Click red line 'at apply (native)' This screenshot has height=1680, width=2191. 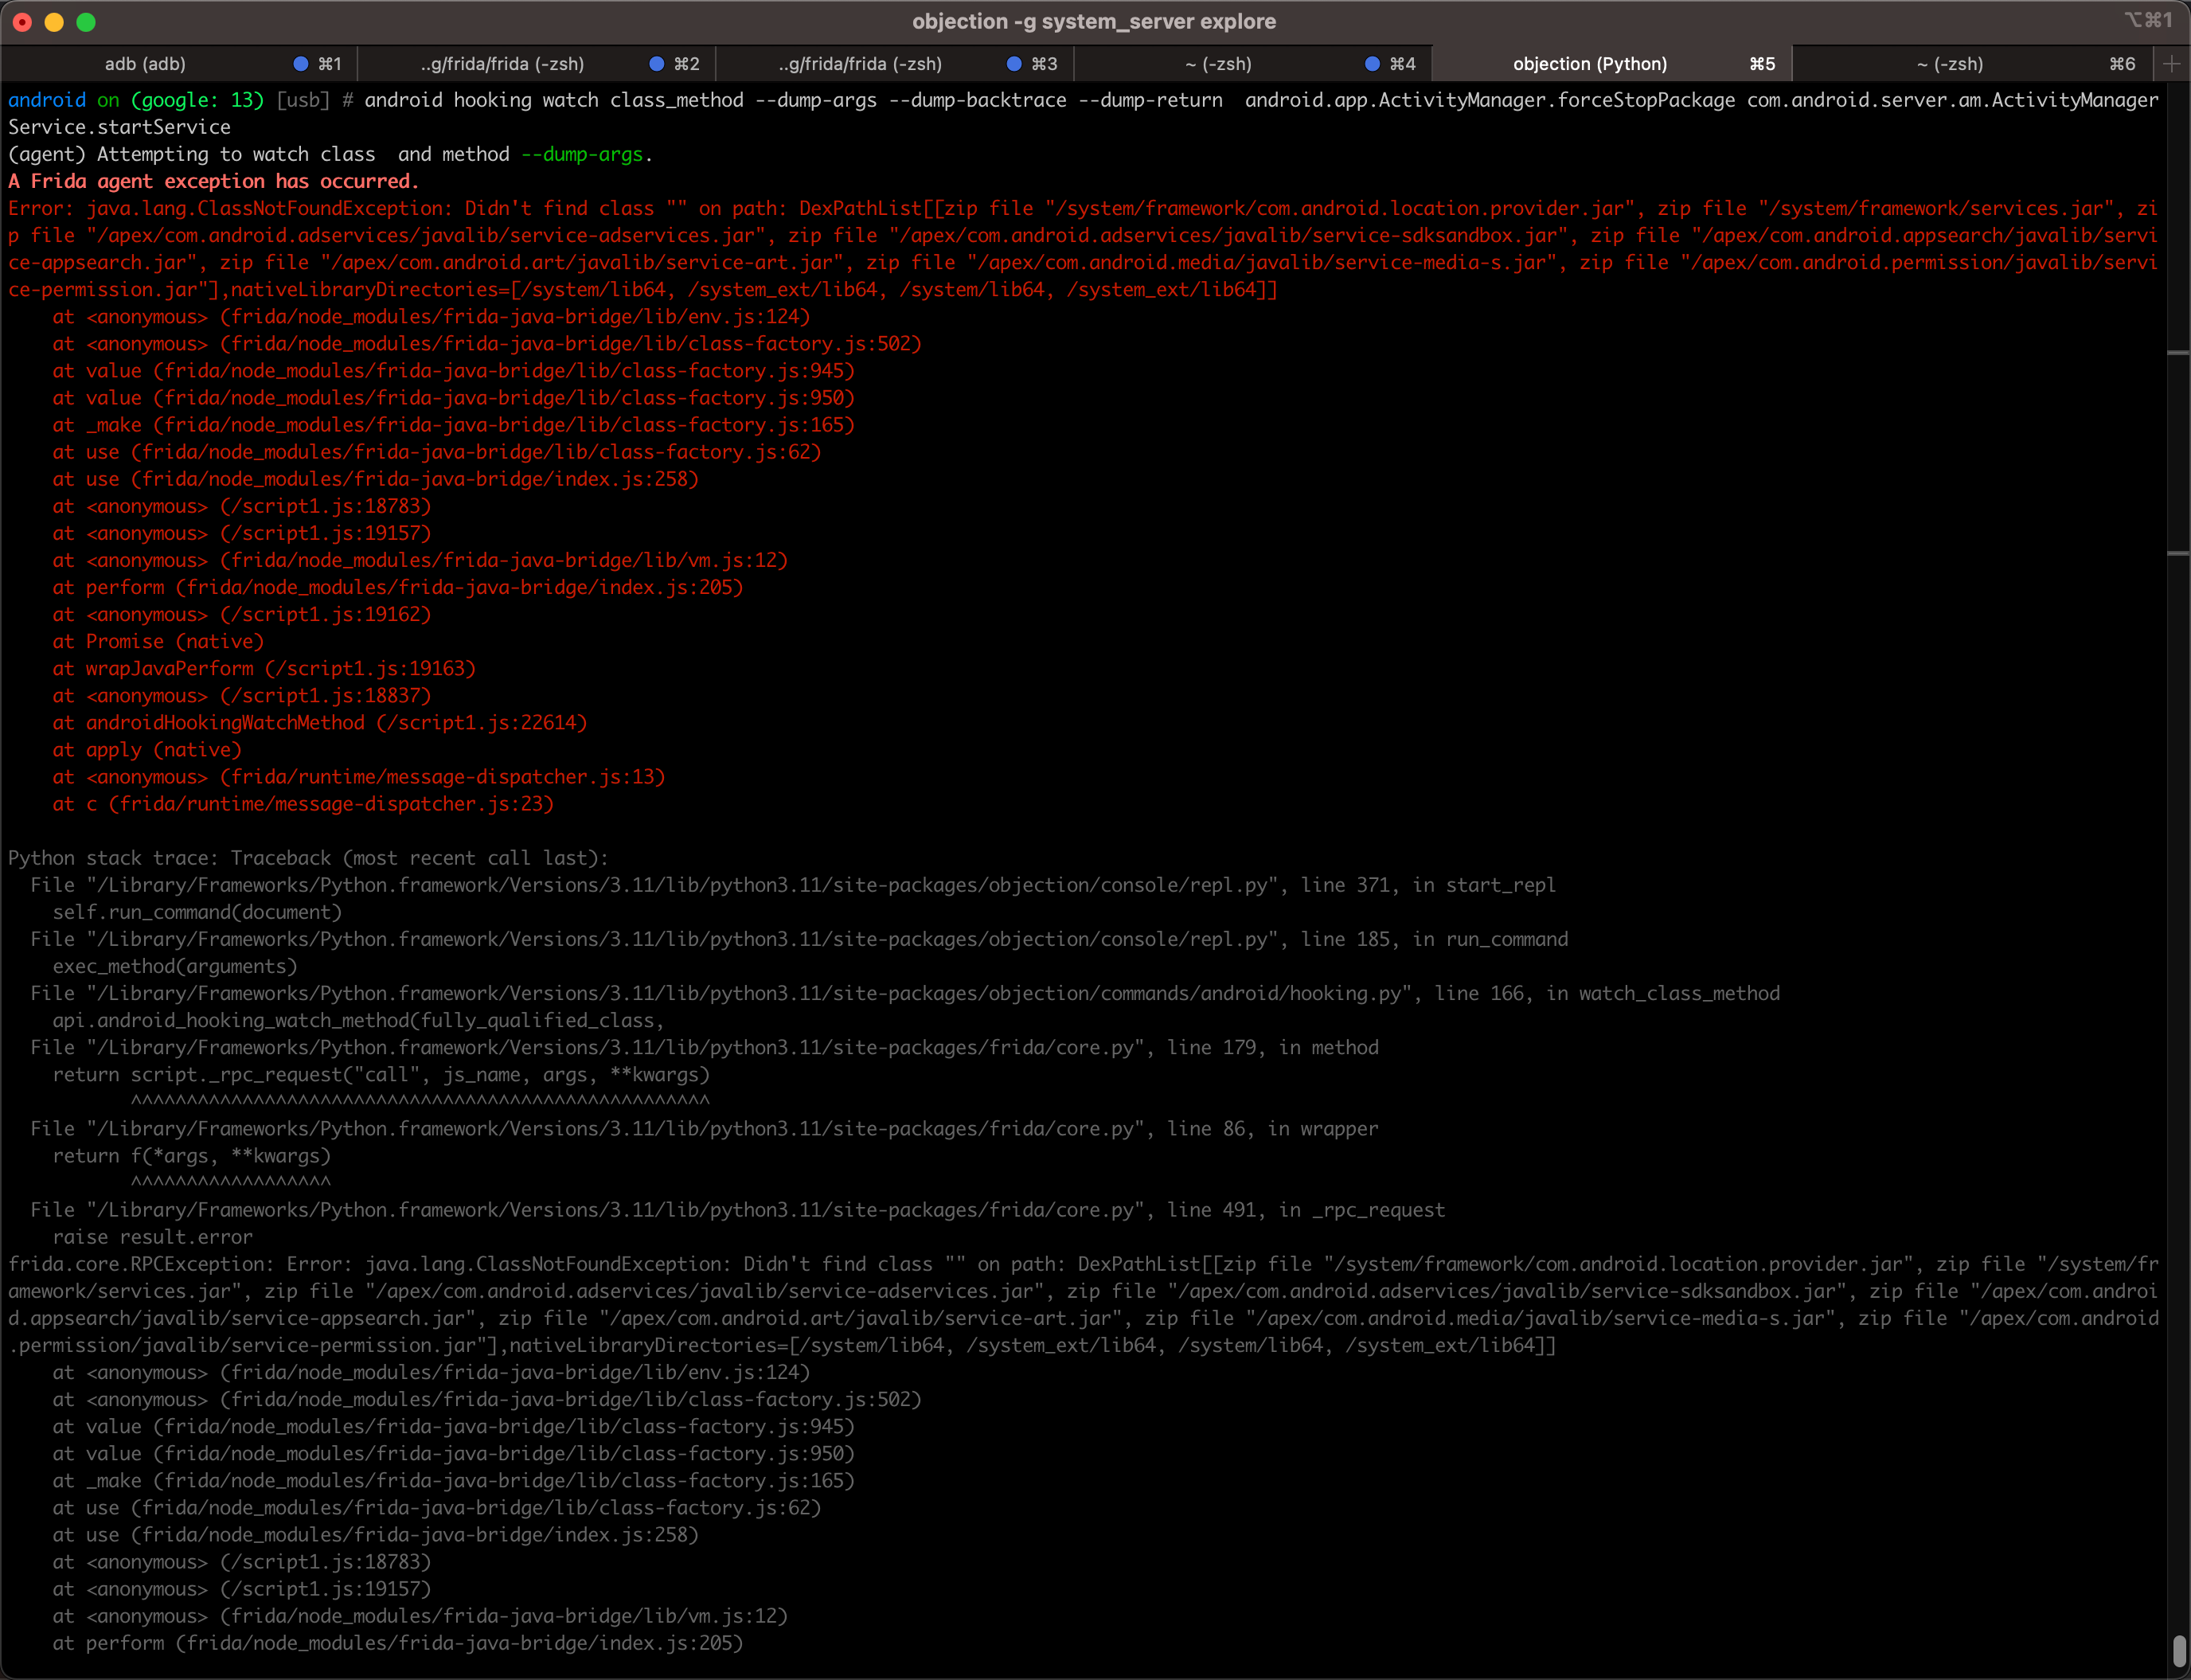tap(147, 749)
